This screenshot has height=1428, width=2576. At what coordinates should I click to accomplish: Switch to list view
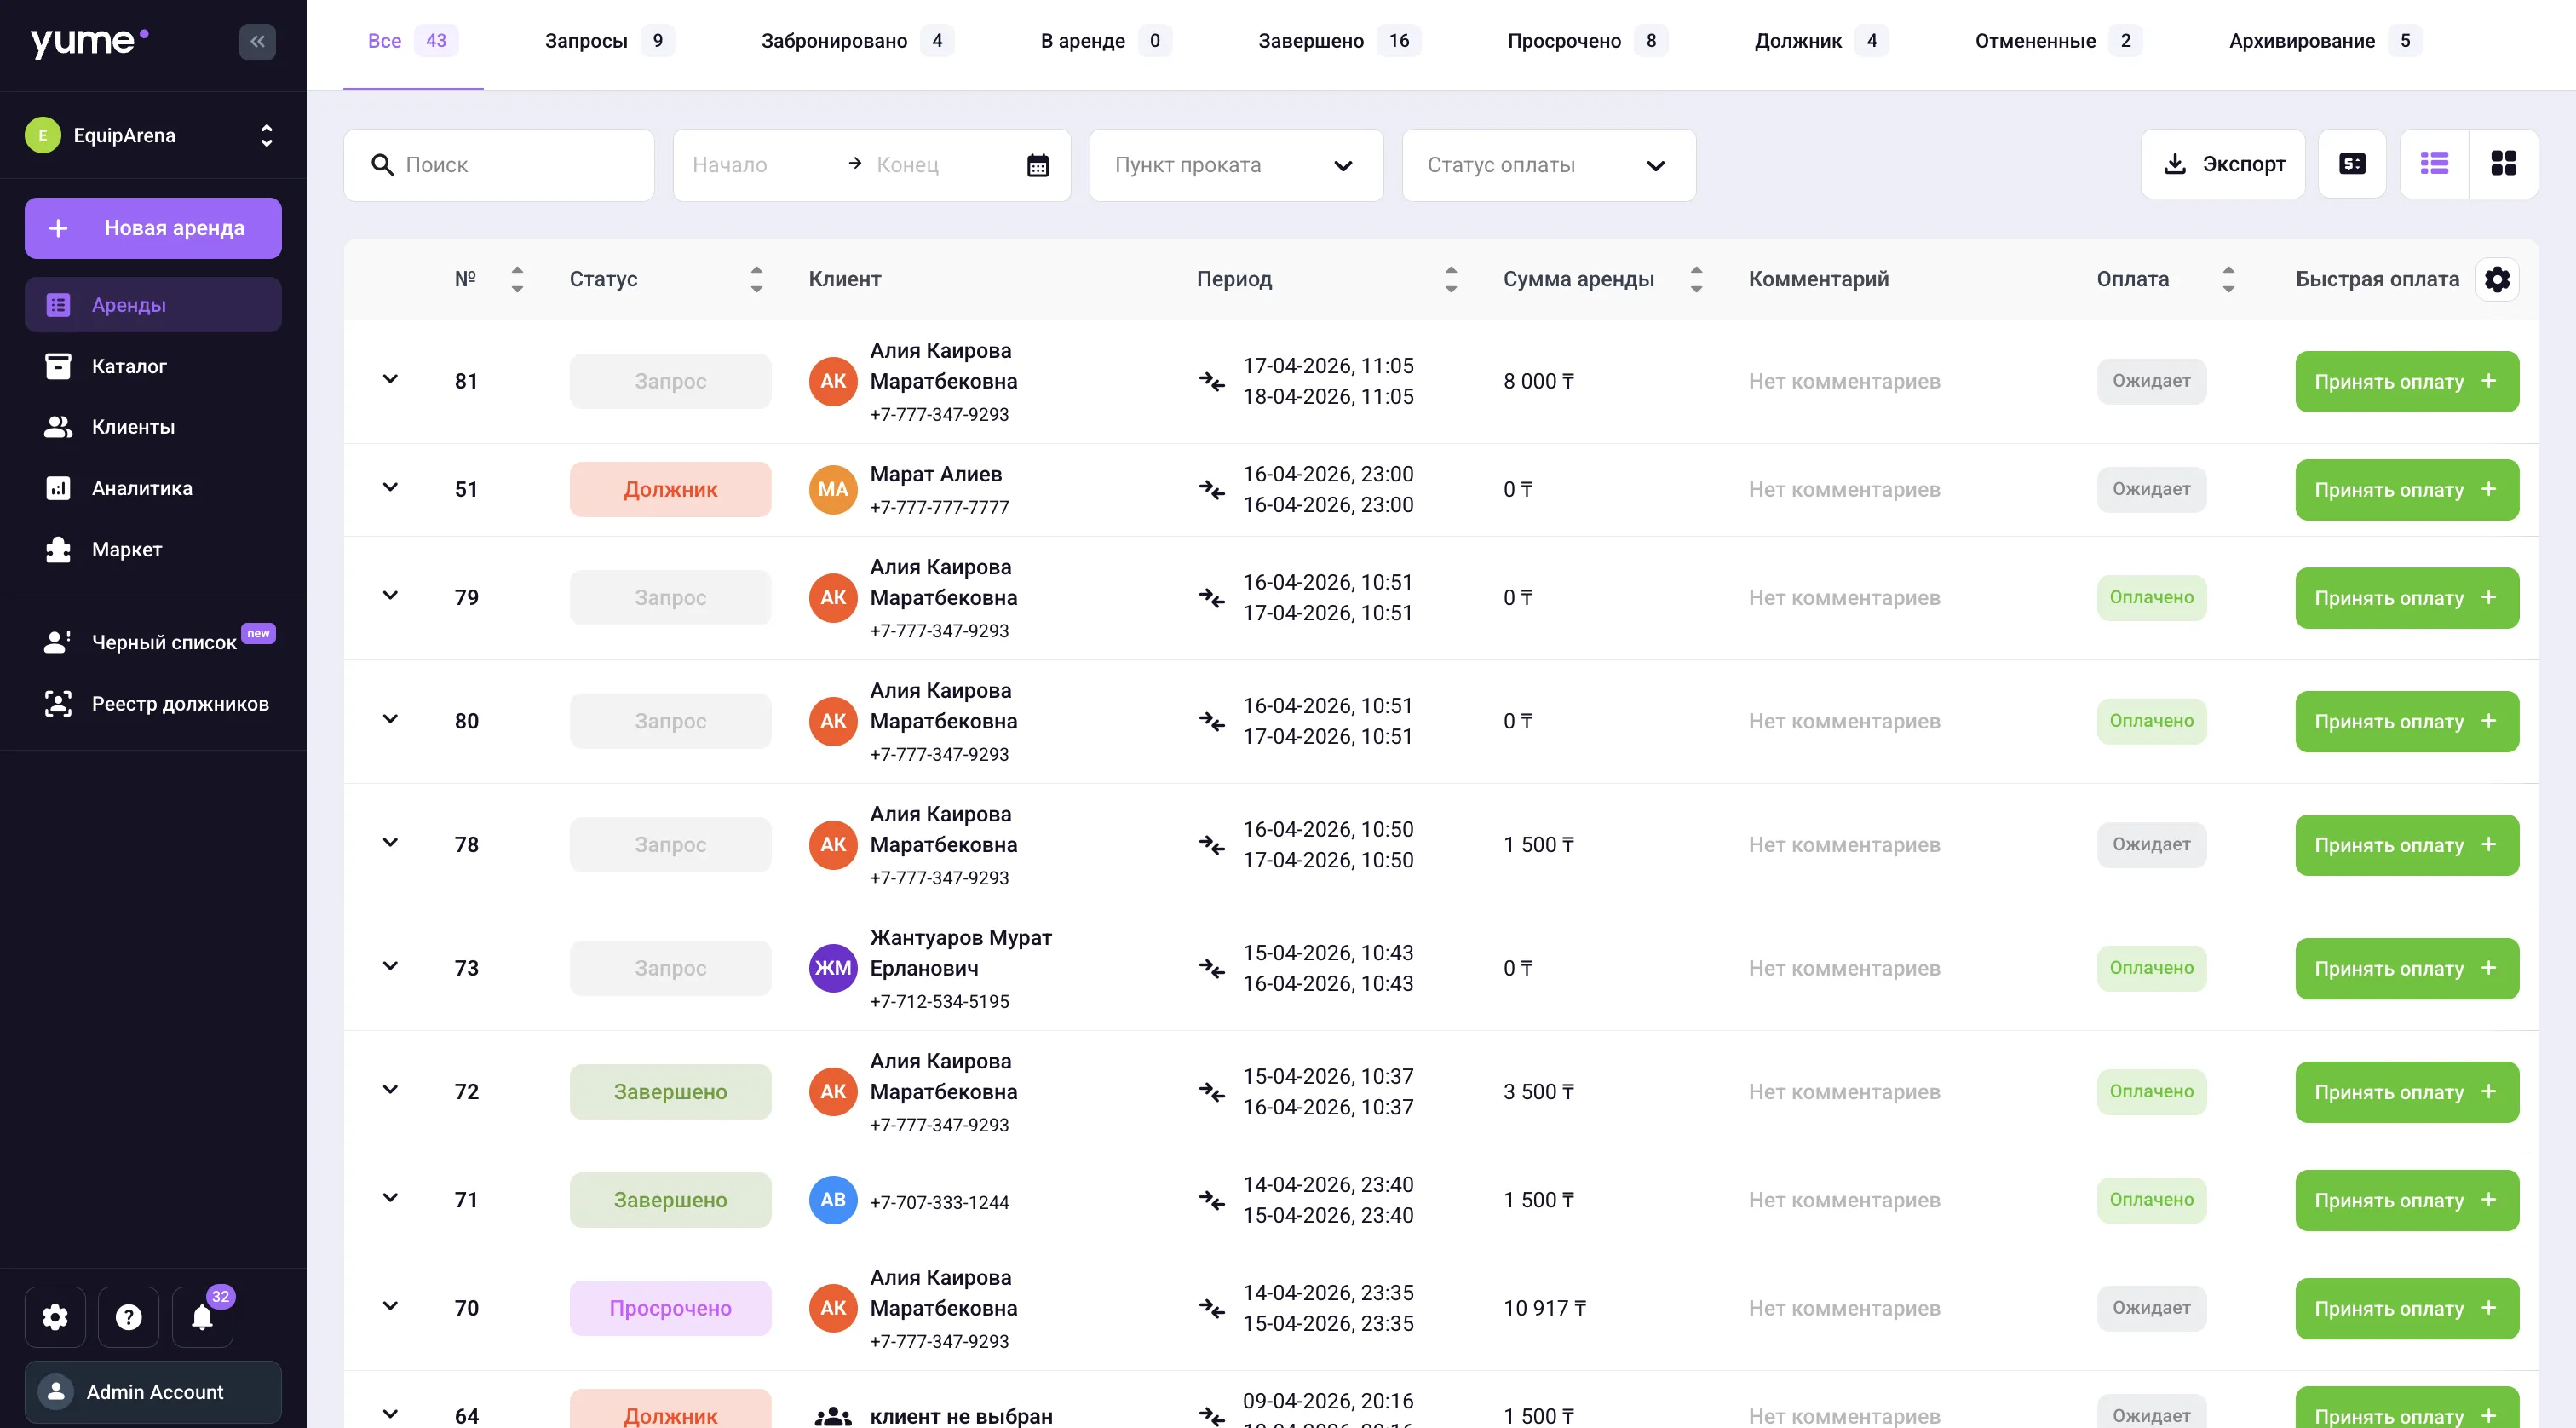[x=2434, y=164]
